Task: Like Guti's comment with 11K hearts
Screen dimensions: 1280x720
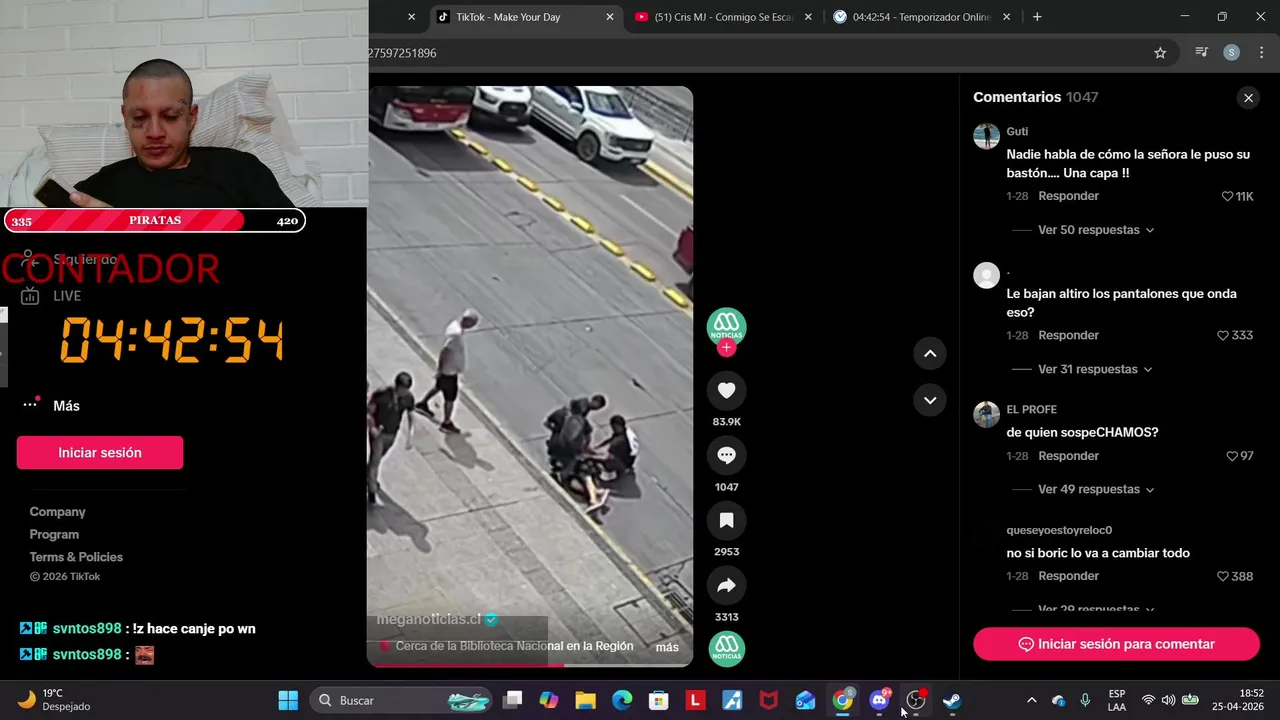Action: point(1228,196)
